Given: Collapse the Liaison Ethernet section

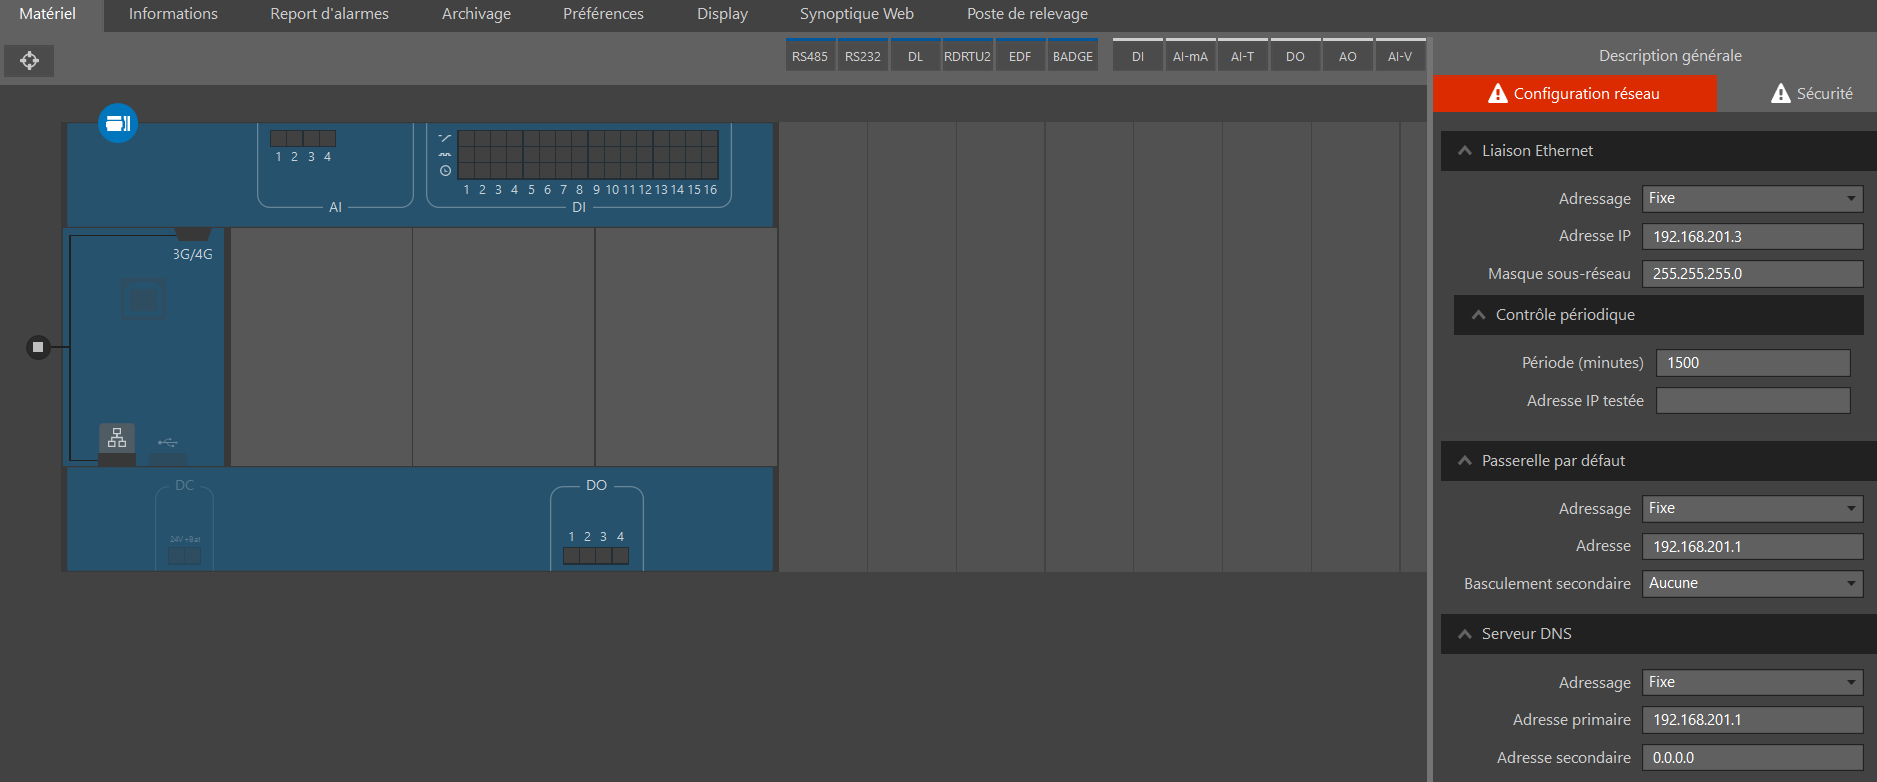Looking at the screenshot, I should click(1465, 151).
